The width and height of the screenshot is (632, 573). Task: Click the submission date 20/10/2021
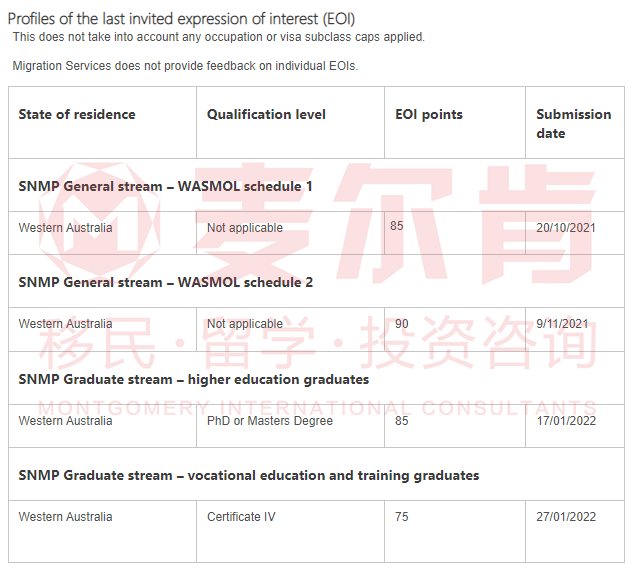565,228
